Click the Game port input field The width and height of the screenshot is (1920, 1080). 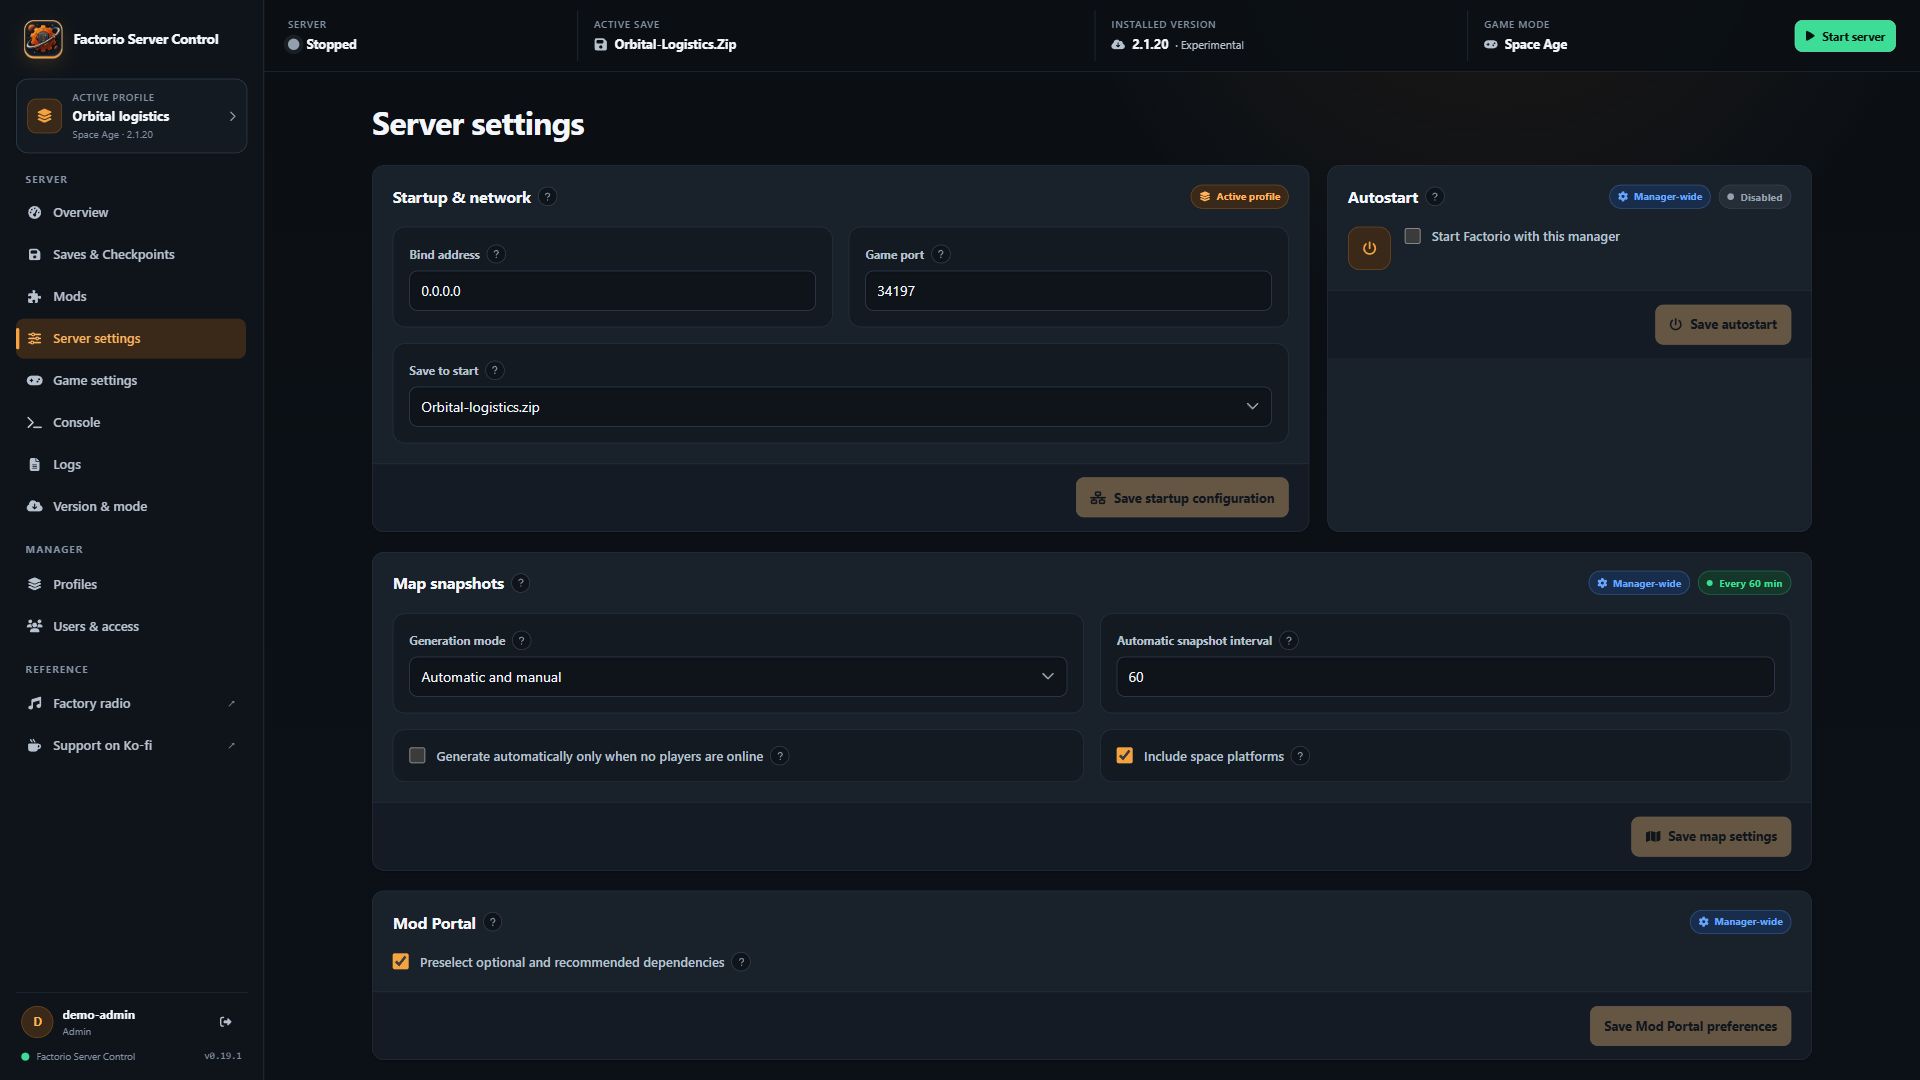click(1068, 291)
